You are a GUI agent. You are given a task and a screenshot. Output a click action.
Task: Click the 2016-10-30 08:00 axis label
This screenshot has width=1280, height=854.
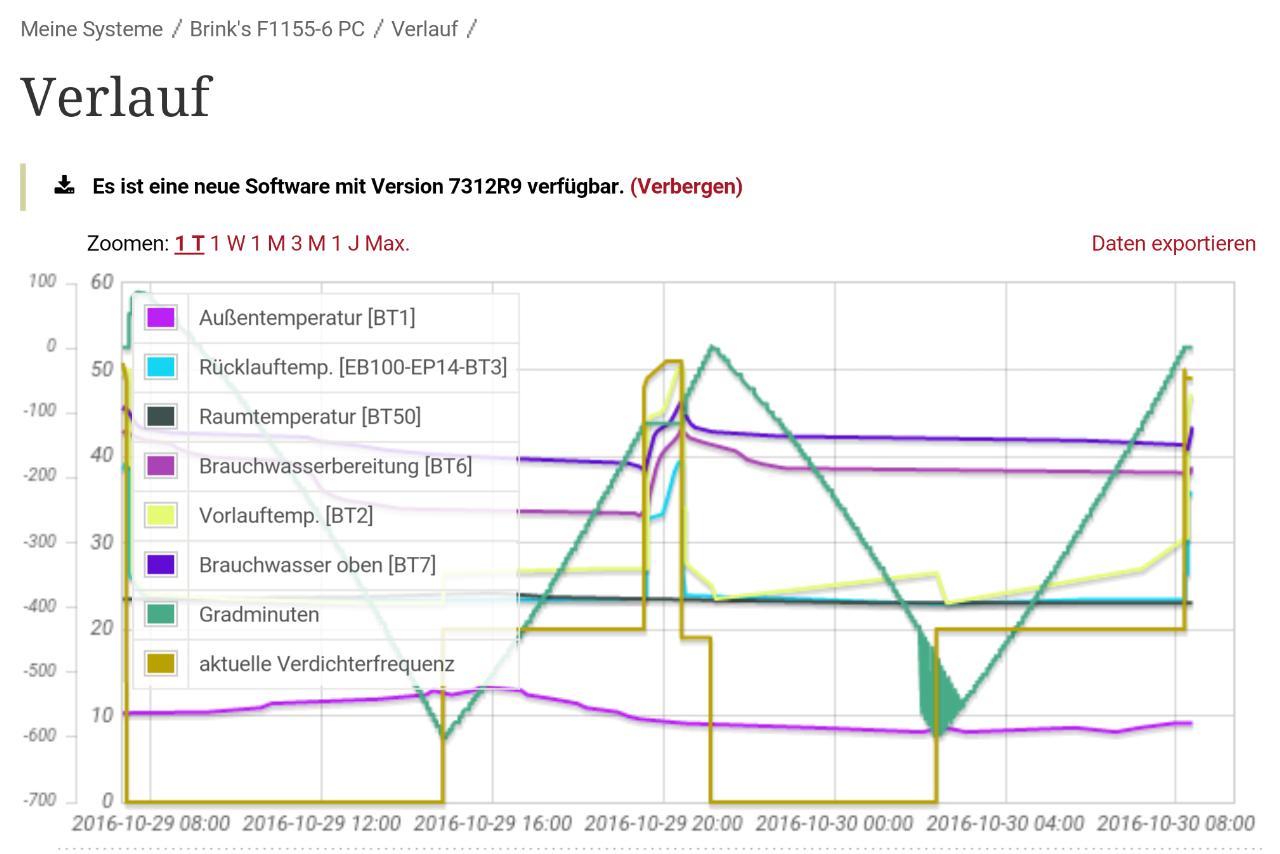[1176, 824]
